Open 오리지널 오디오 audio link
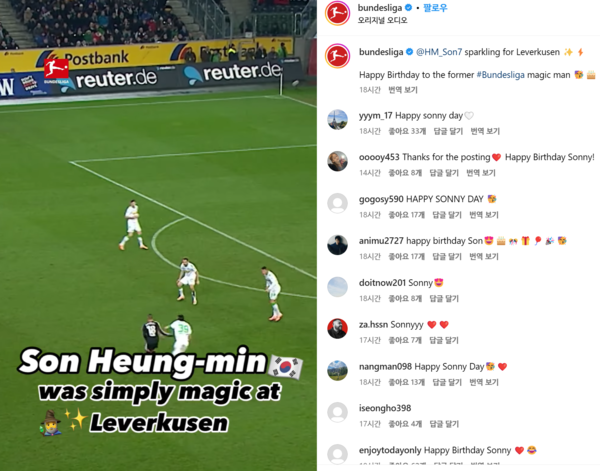The width and height of the screenshot is (600, 471). (382, 20)
